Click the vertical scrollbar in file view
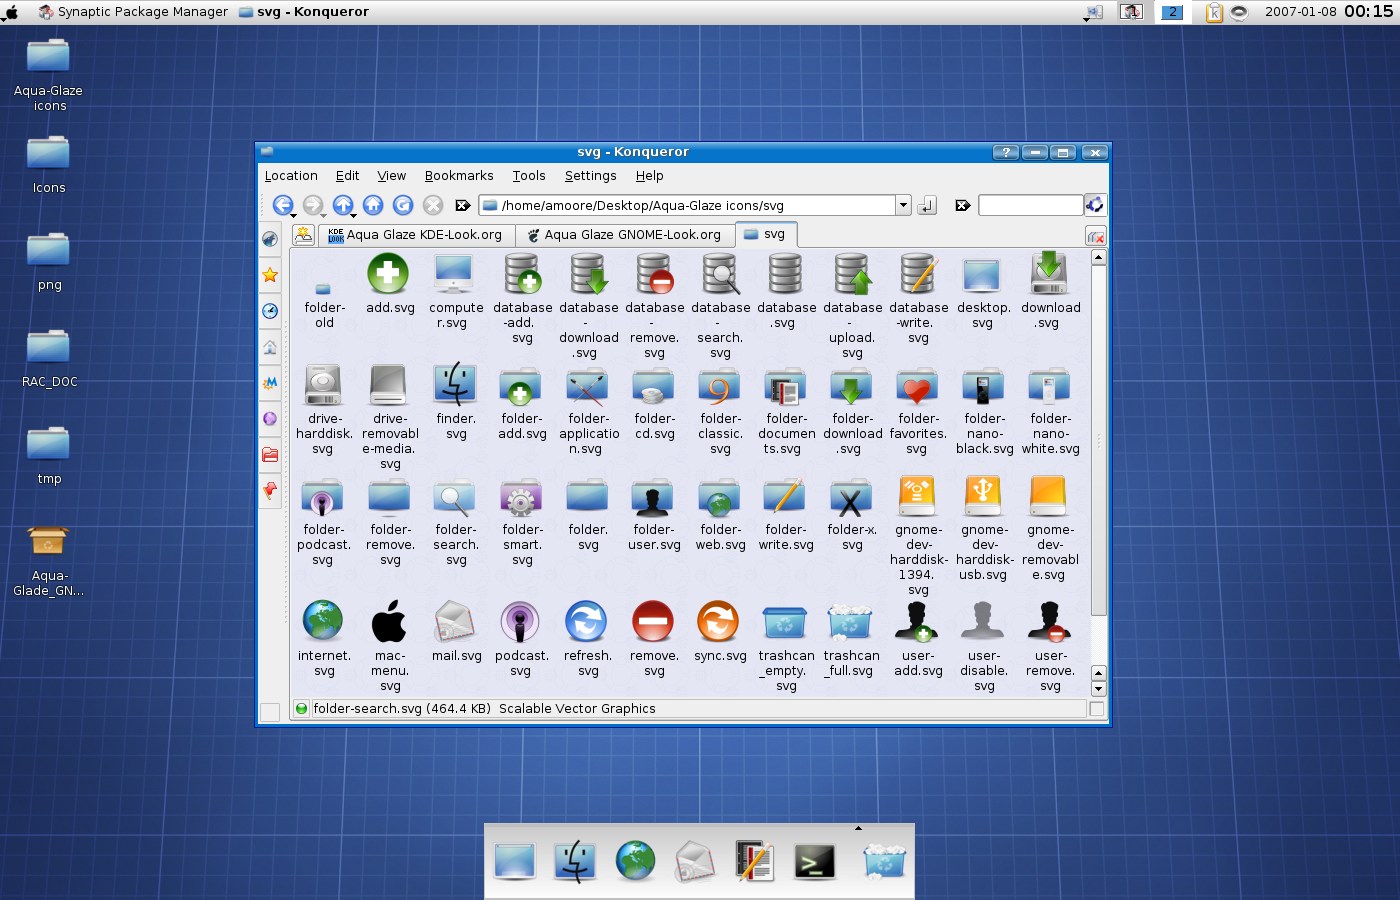This screenshot has width=1400, height=900. pos(1098,440)
